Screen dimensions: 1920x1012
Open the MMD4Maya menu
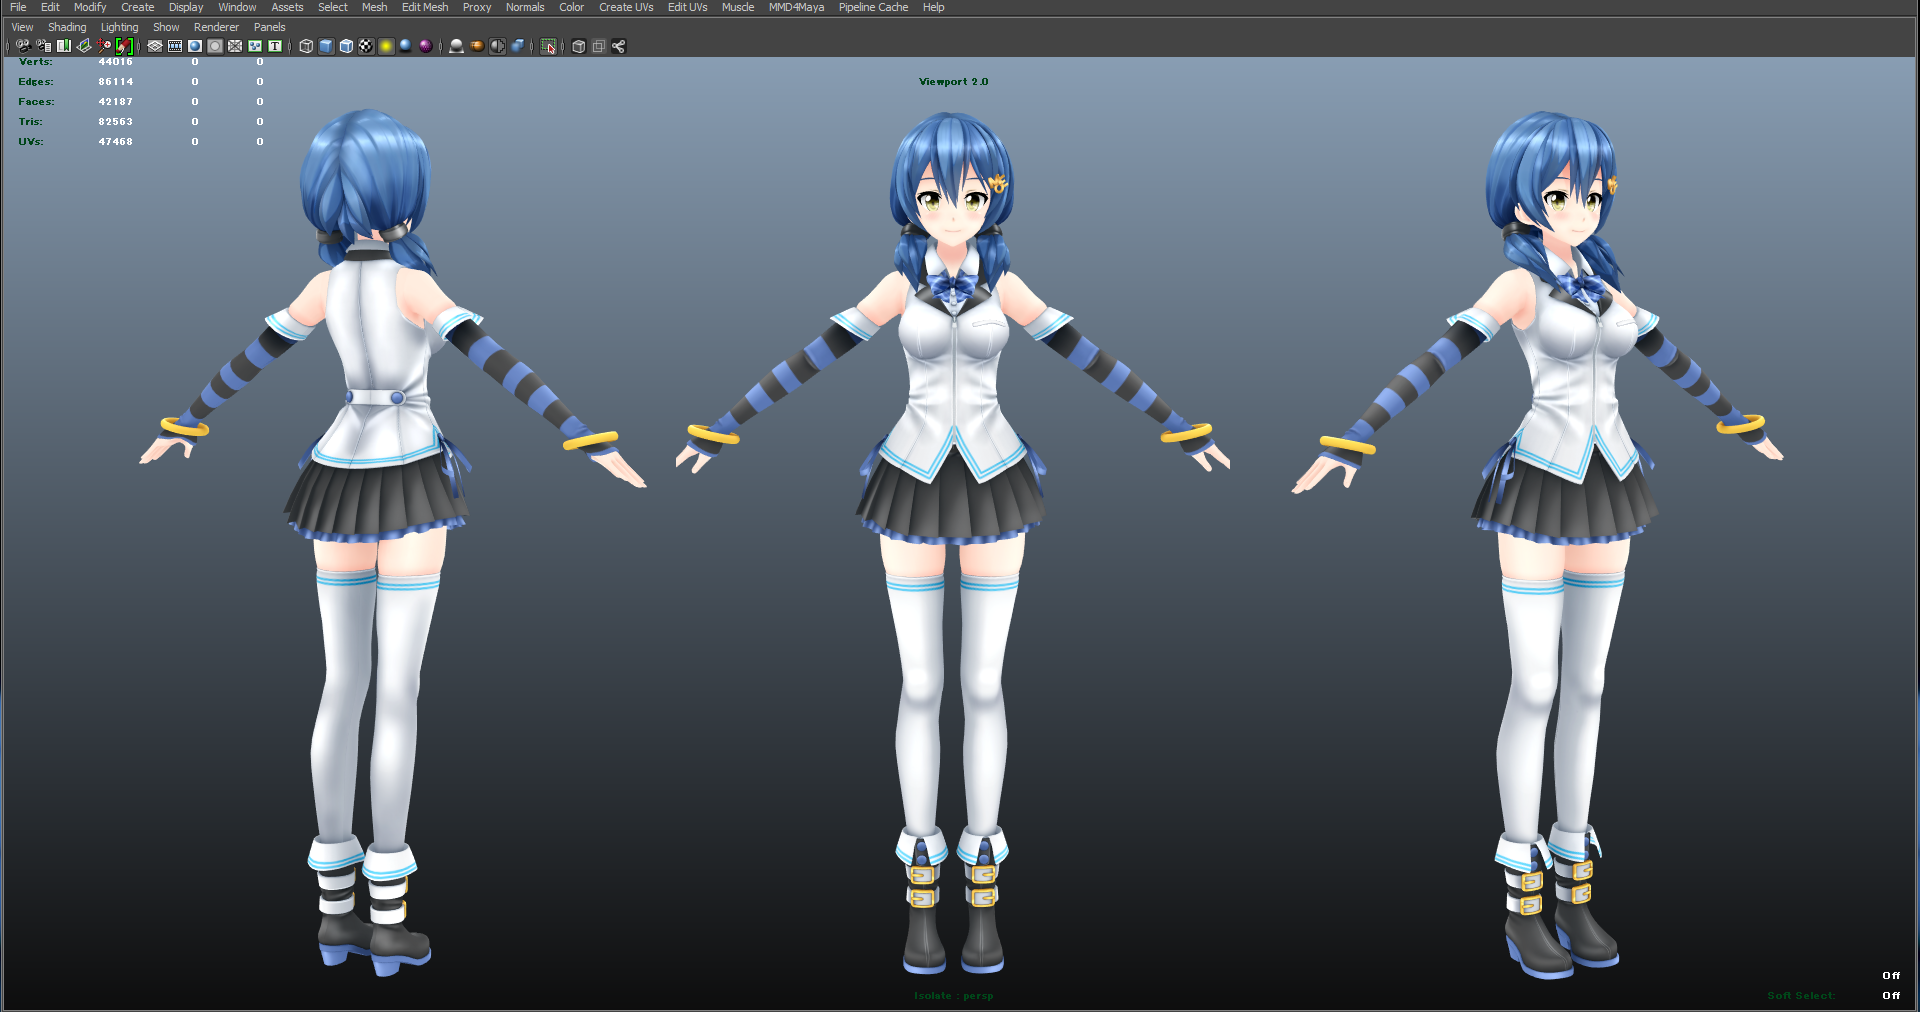(x=796, y=7)
